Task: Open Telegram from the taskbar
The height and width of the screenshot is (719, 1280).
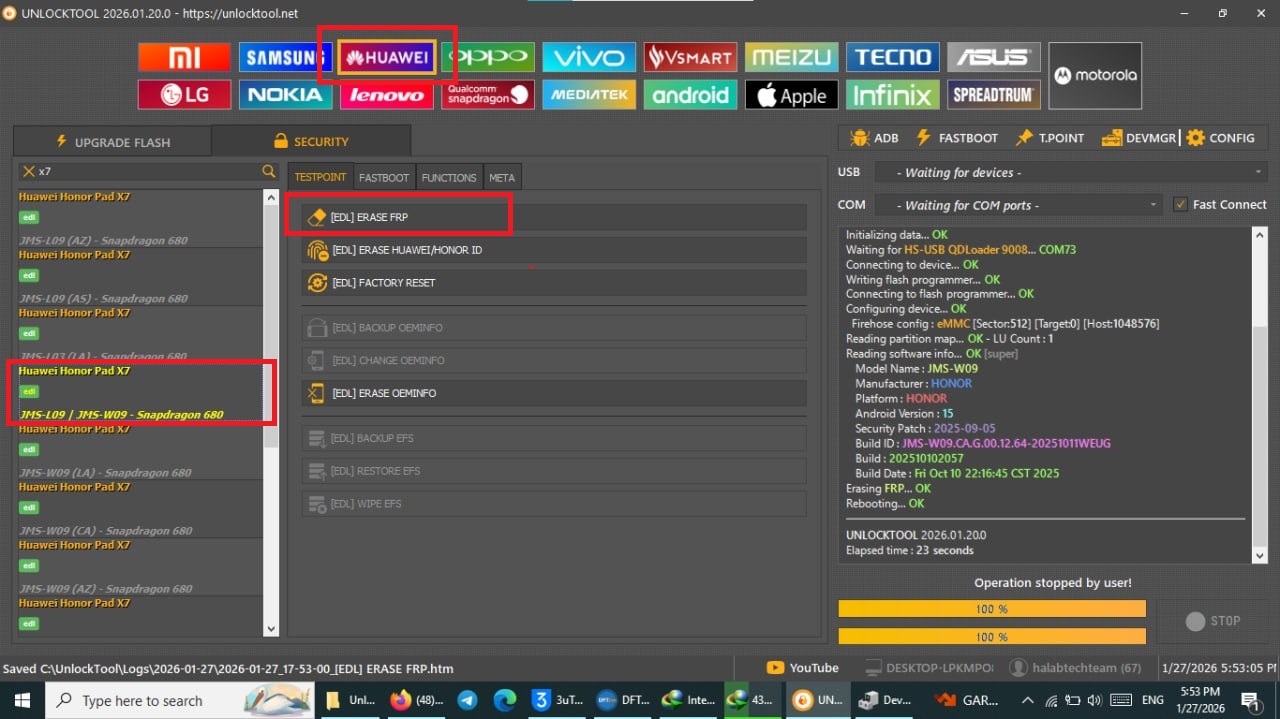Action: point(466,700)
